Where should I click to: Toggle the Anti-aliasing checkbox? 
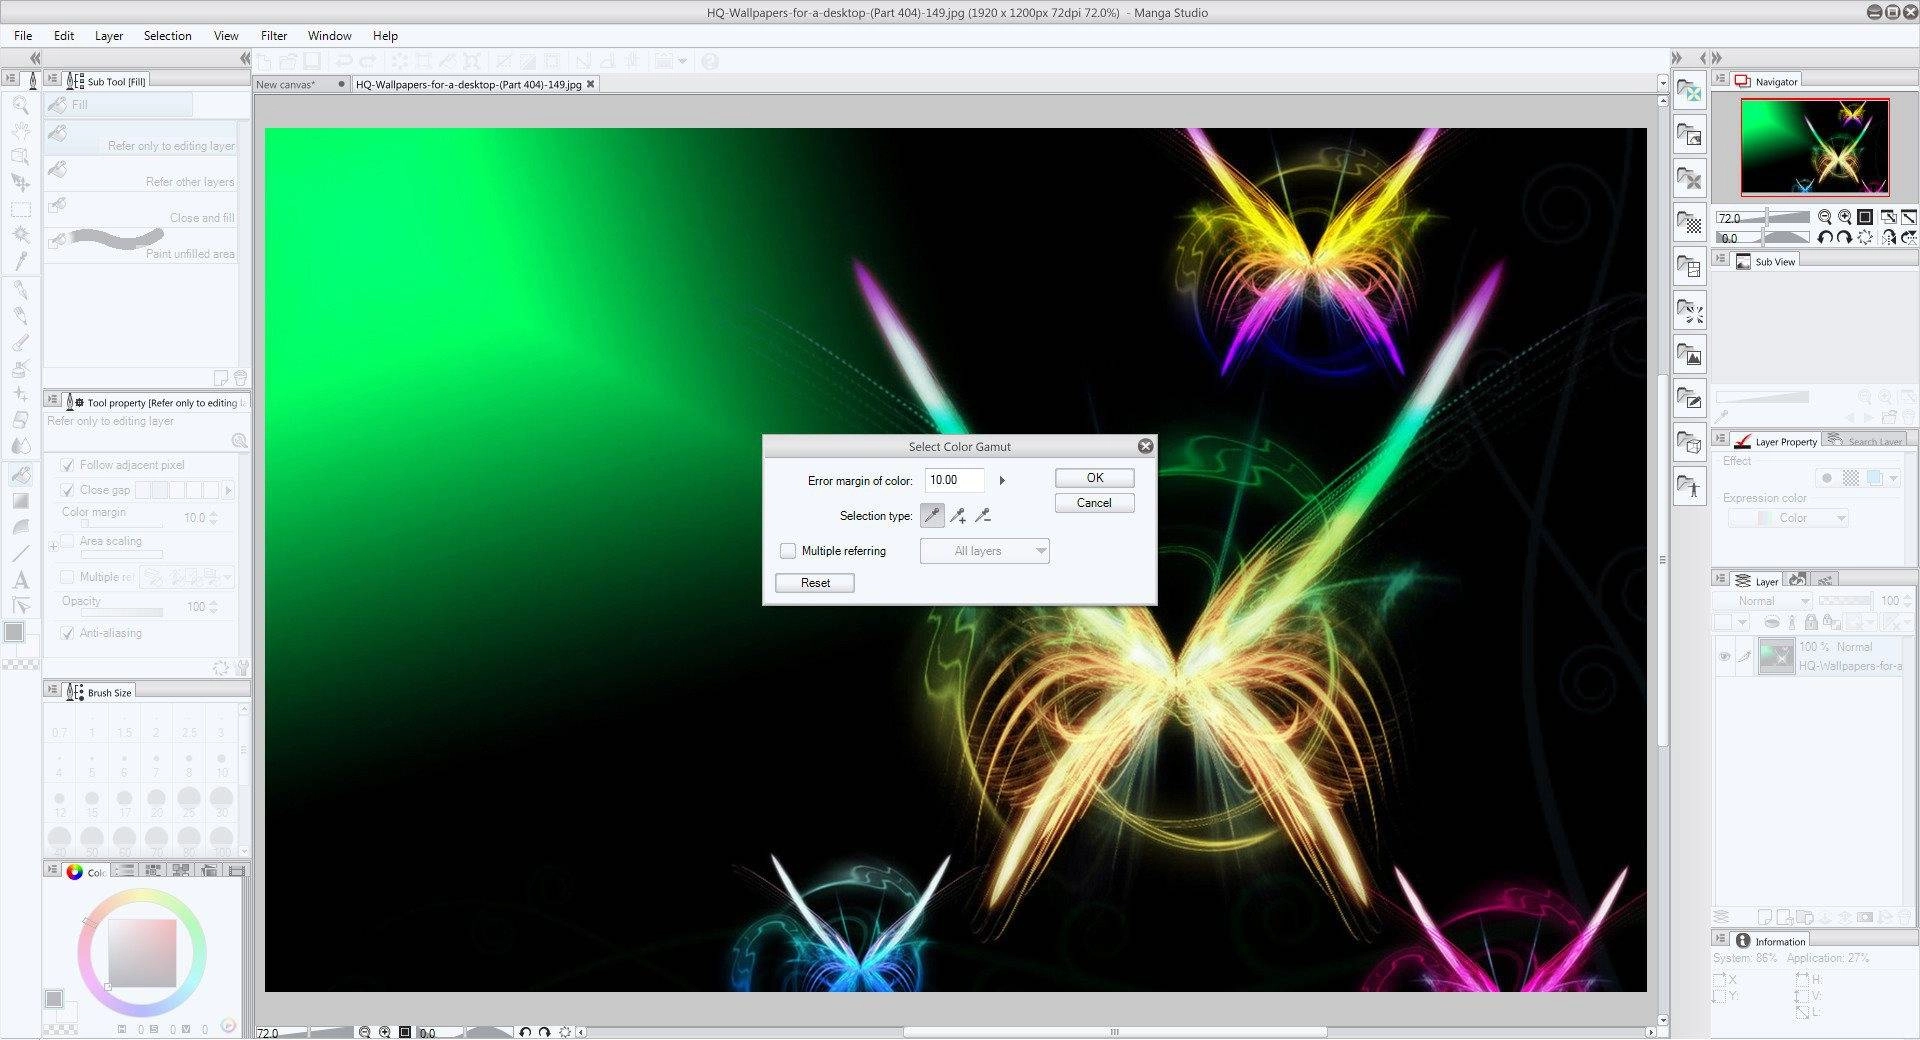point(68,633)
